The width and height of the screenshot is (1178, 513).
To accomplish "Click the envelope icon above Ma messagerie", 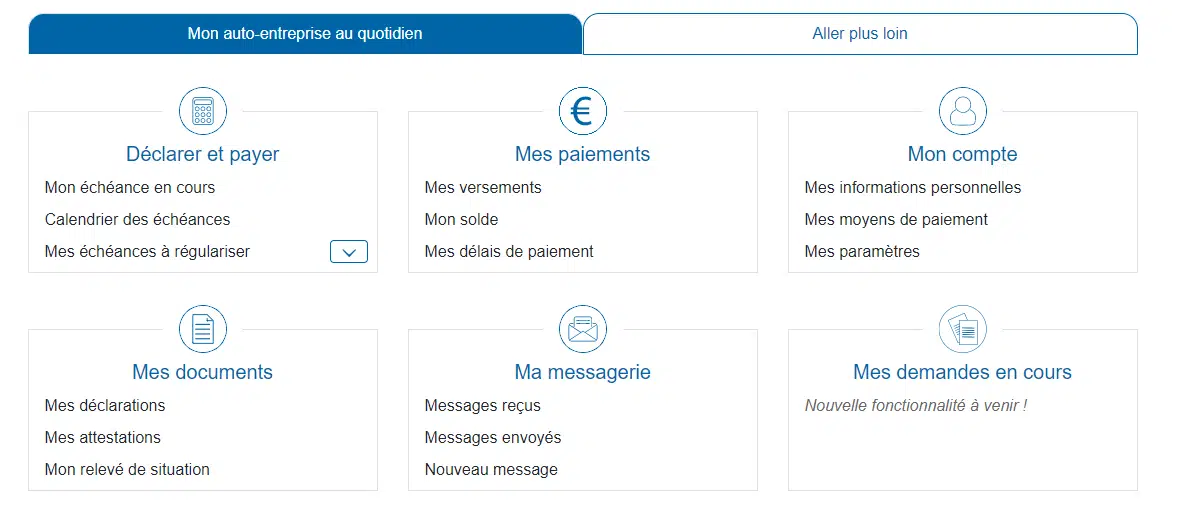I will pos(582,329).
